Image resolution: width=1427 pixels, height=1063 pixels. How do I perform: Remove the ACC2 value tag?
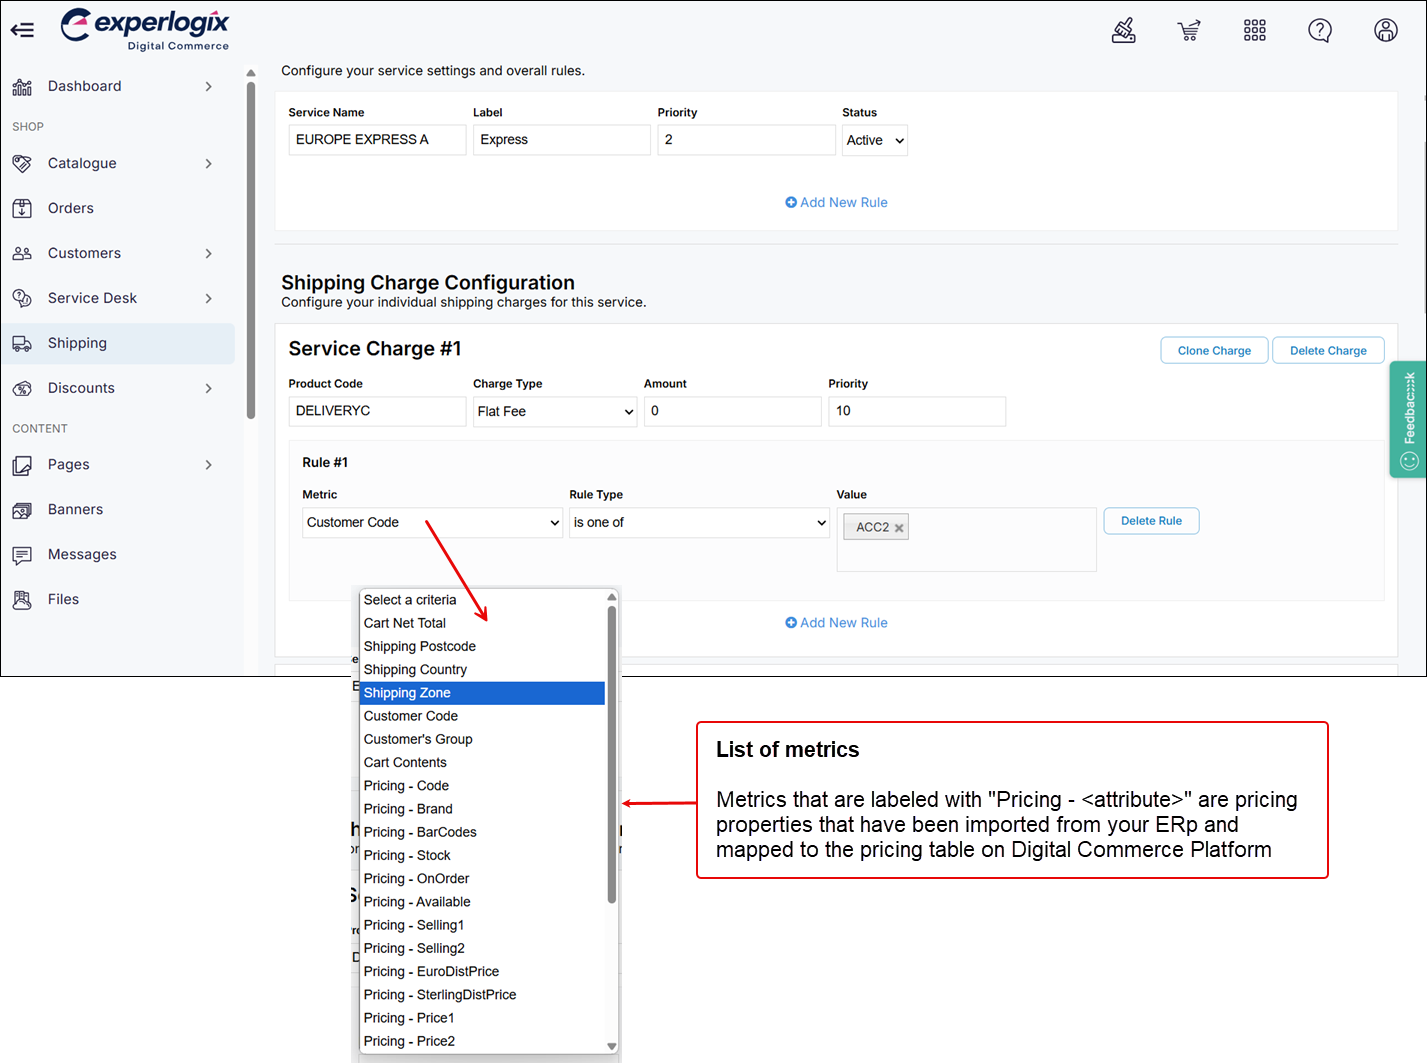tap(899, 528)
